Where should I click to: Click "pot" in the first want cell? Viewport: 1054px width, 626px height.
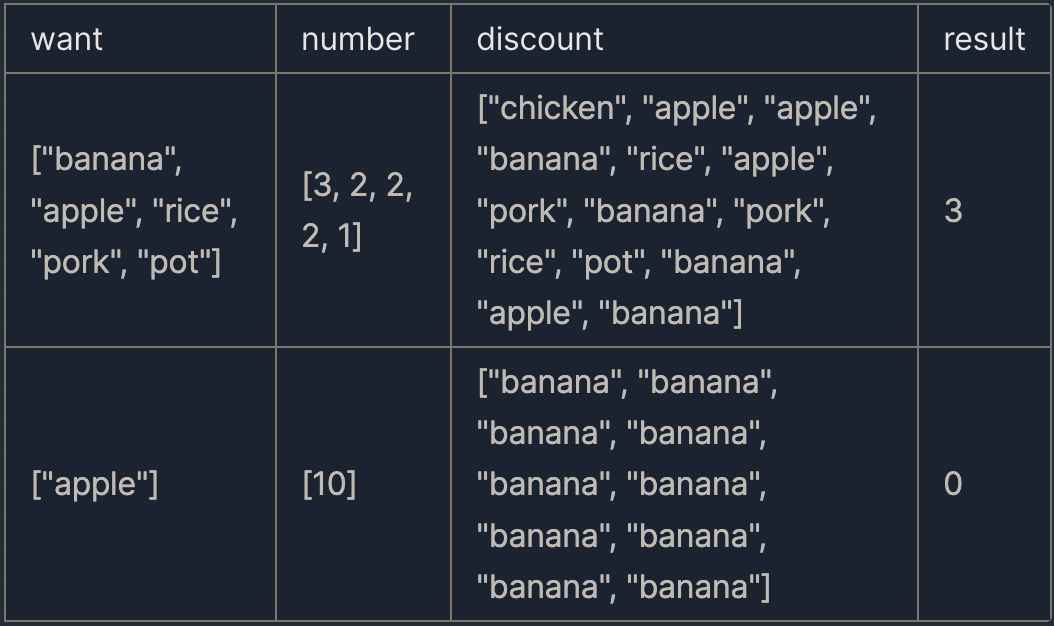[x=173, y=262]
